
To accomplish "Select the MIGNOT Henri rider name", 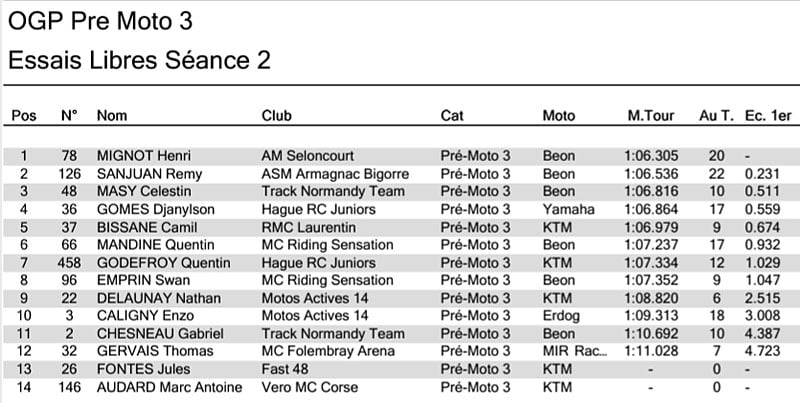I will coord(143,157).
